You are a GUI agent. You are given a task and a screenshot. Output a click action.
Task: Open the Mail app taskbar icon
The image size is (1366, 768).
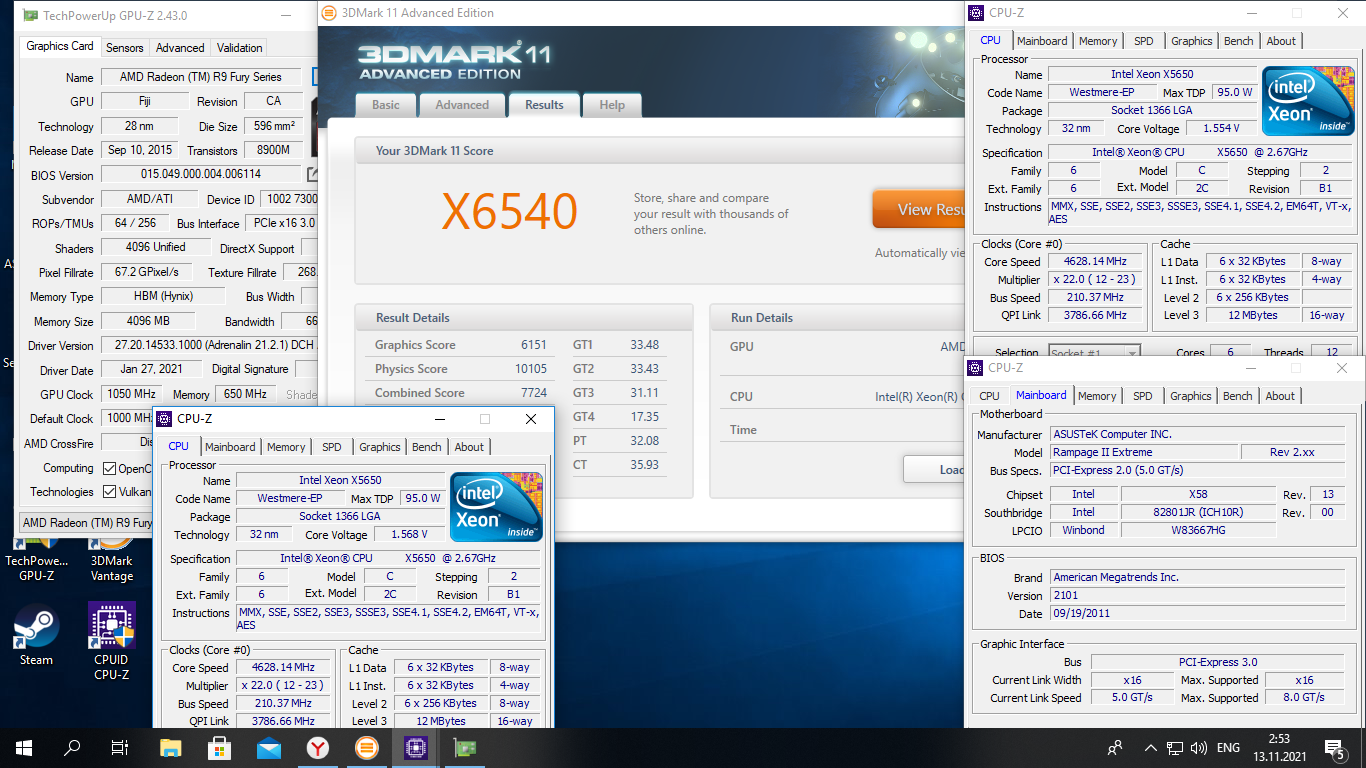[x=269, y=748]
